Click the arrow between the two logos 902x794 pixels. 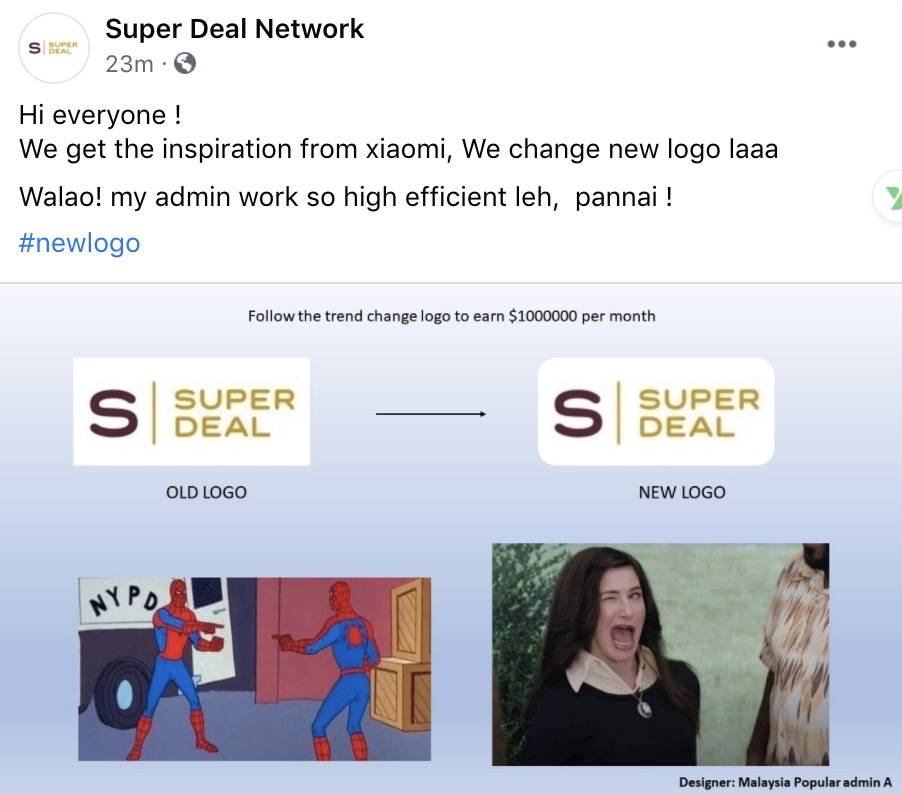point(431,413)
